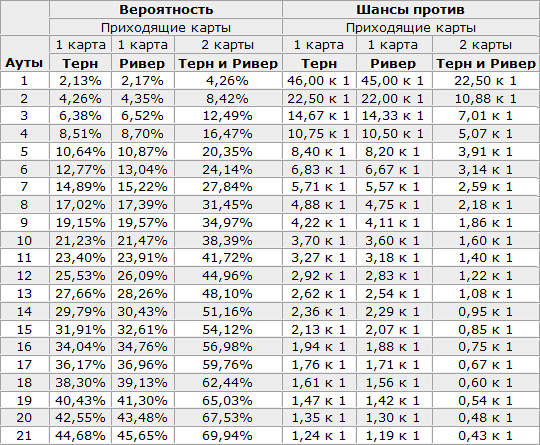Select the 1,30 к 1 Ривер odds cell
This screenshot has width=540, height=445.
[x=393, y=417]
